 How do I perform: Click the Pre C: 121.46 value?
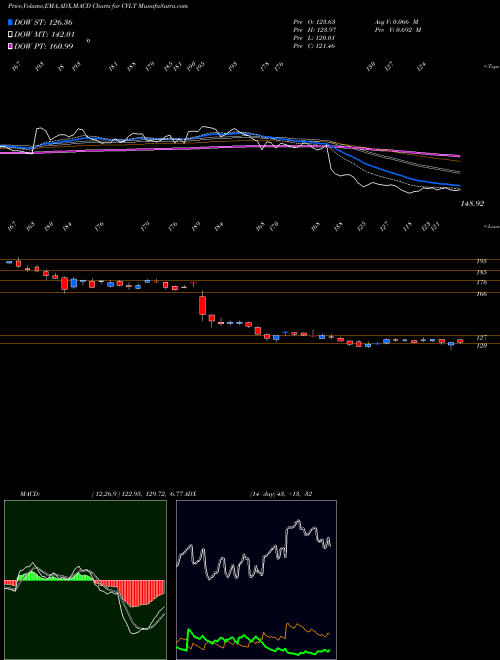coord(314,46)
